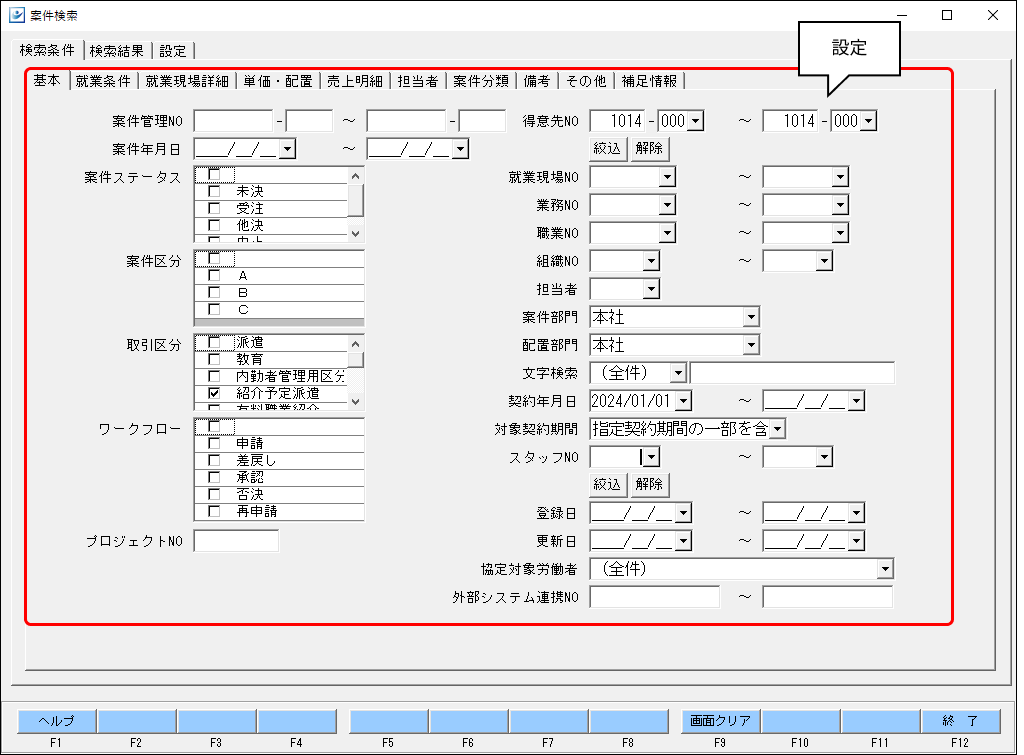The height and width of the screenshot is (755, 1024).
Task: Open the 案件年月日 end date dropdown
Action: (460, 149)
